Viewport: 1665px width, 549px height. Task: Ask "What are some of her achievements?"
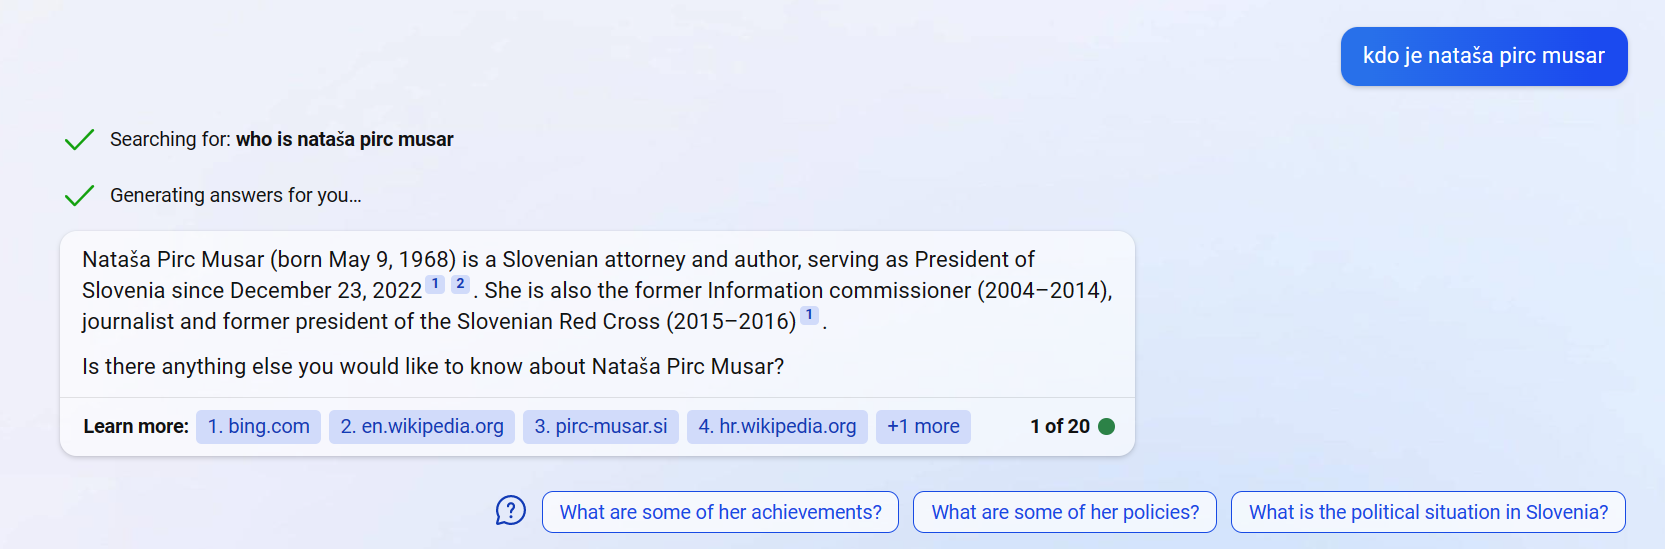coord(720,512)
